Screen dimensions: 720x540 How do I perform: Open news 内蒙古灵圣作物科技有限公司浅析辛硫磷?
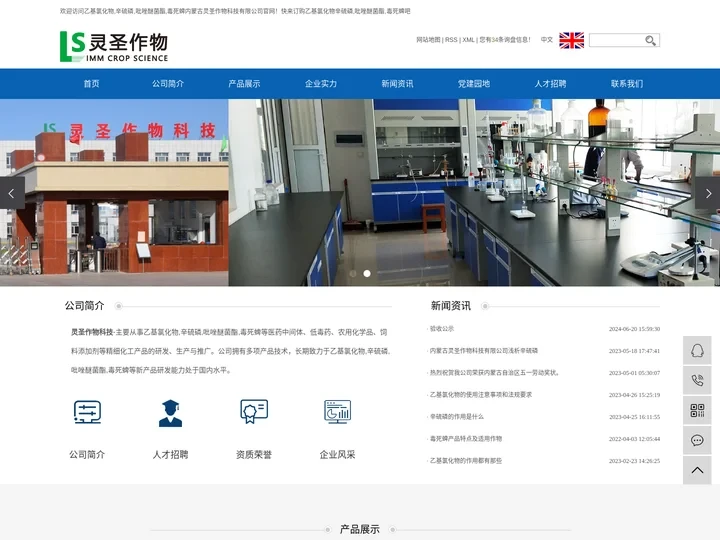click(x=484, y=351)
